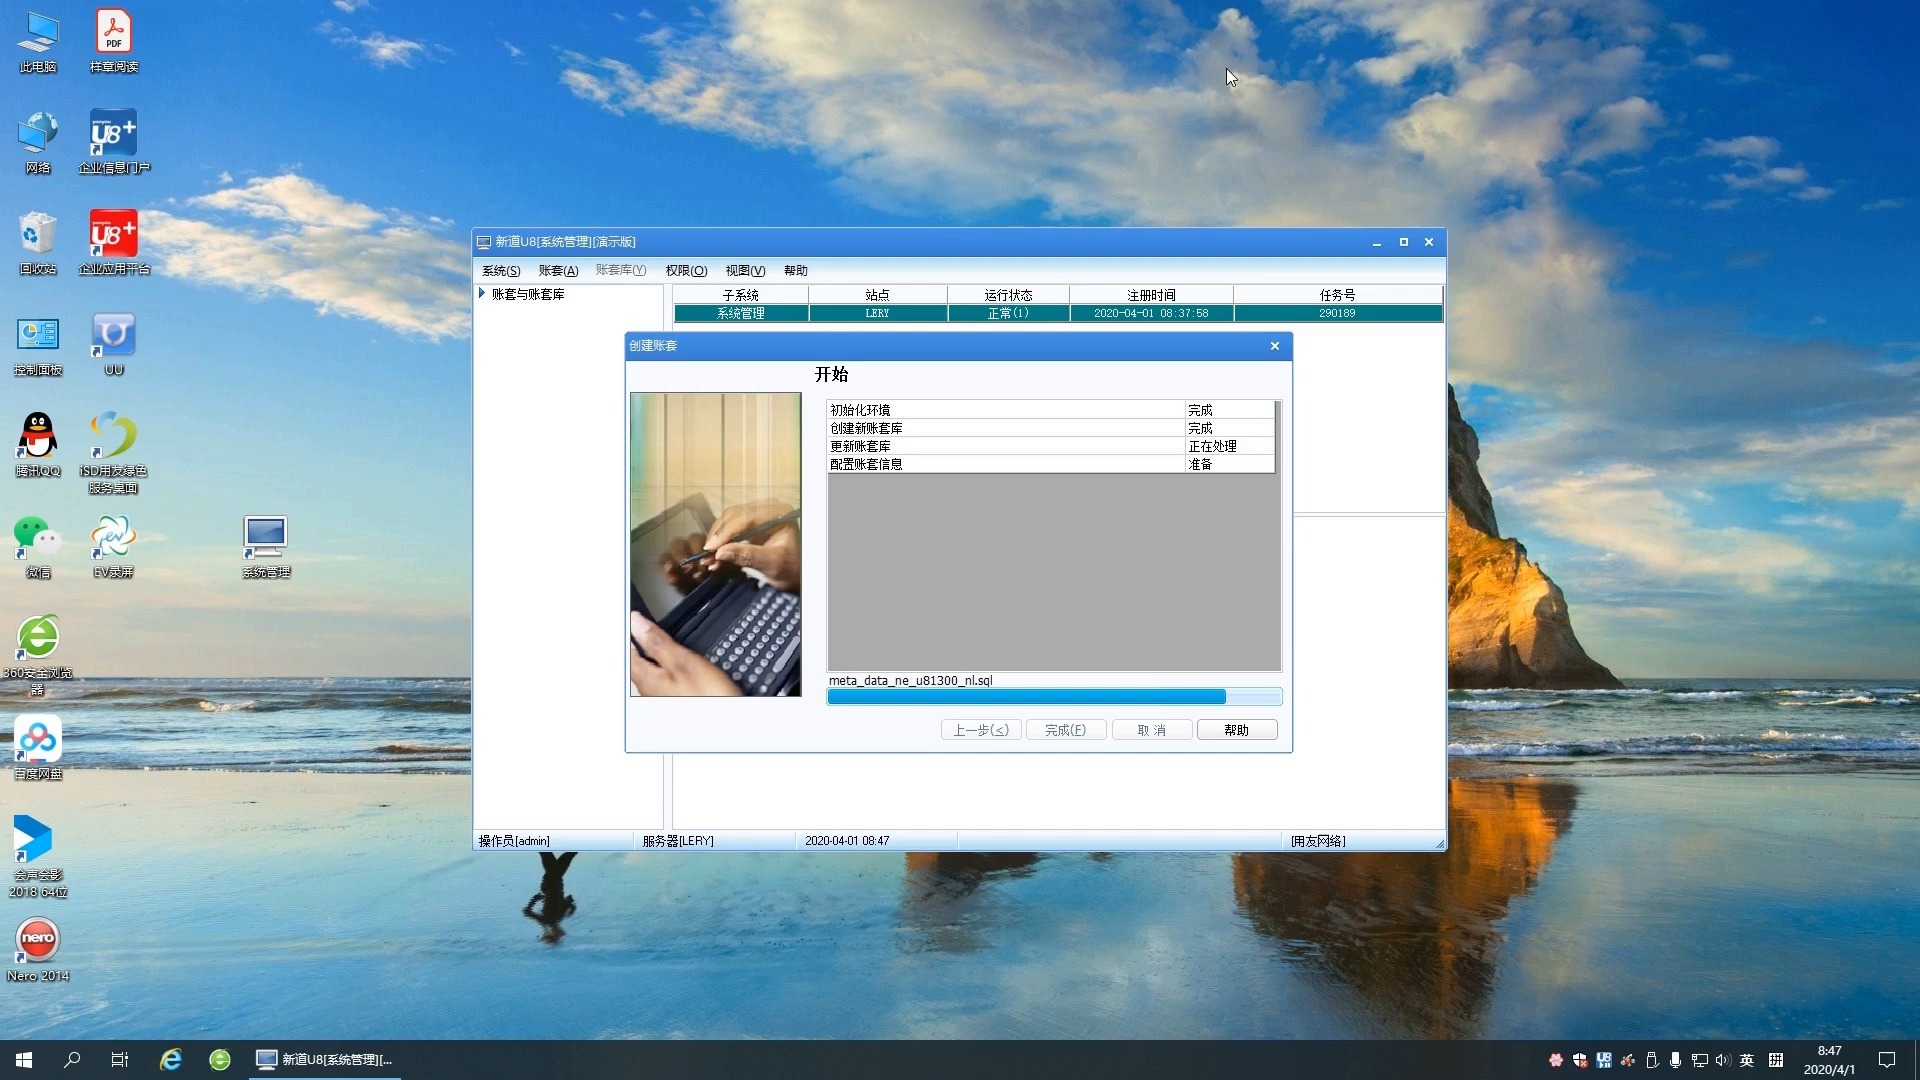Click the 取消 button in the dialog

click(1152, 730)
